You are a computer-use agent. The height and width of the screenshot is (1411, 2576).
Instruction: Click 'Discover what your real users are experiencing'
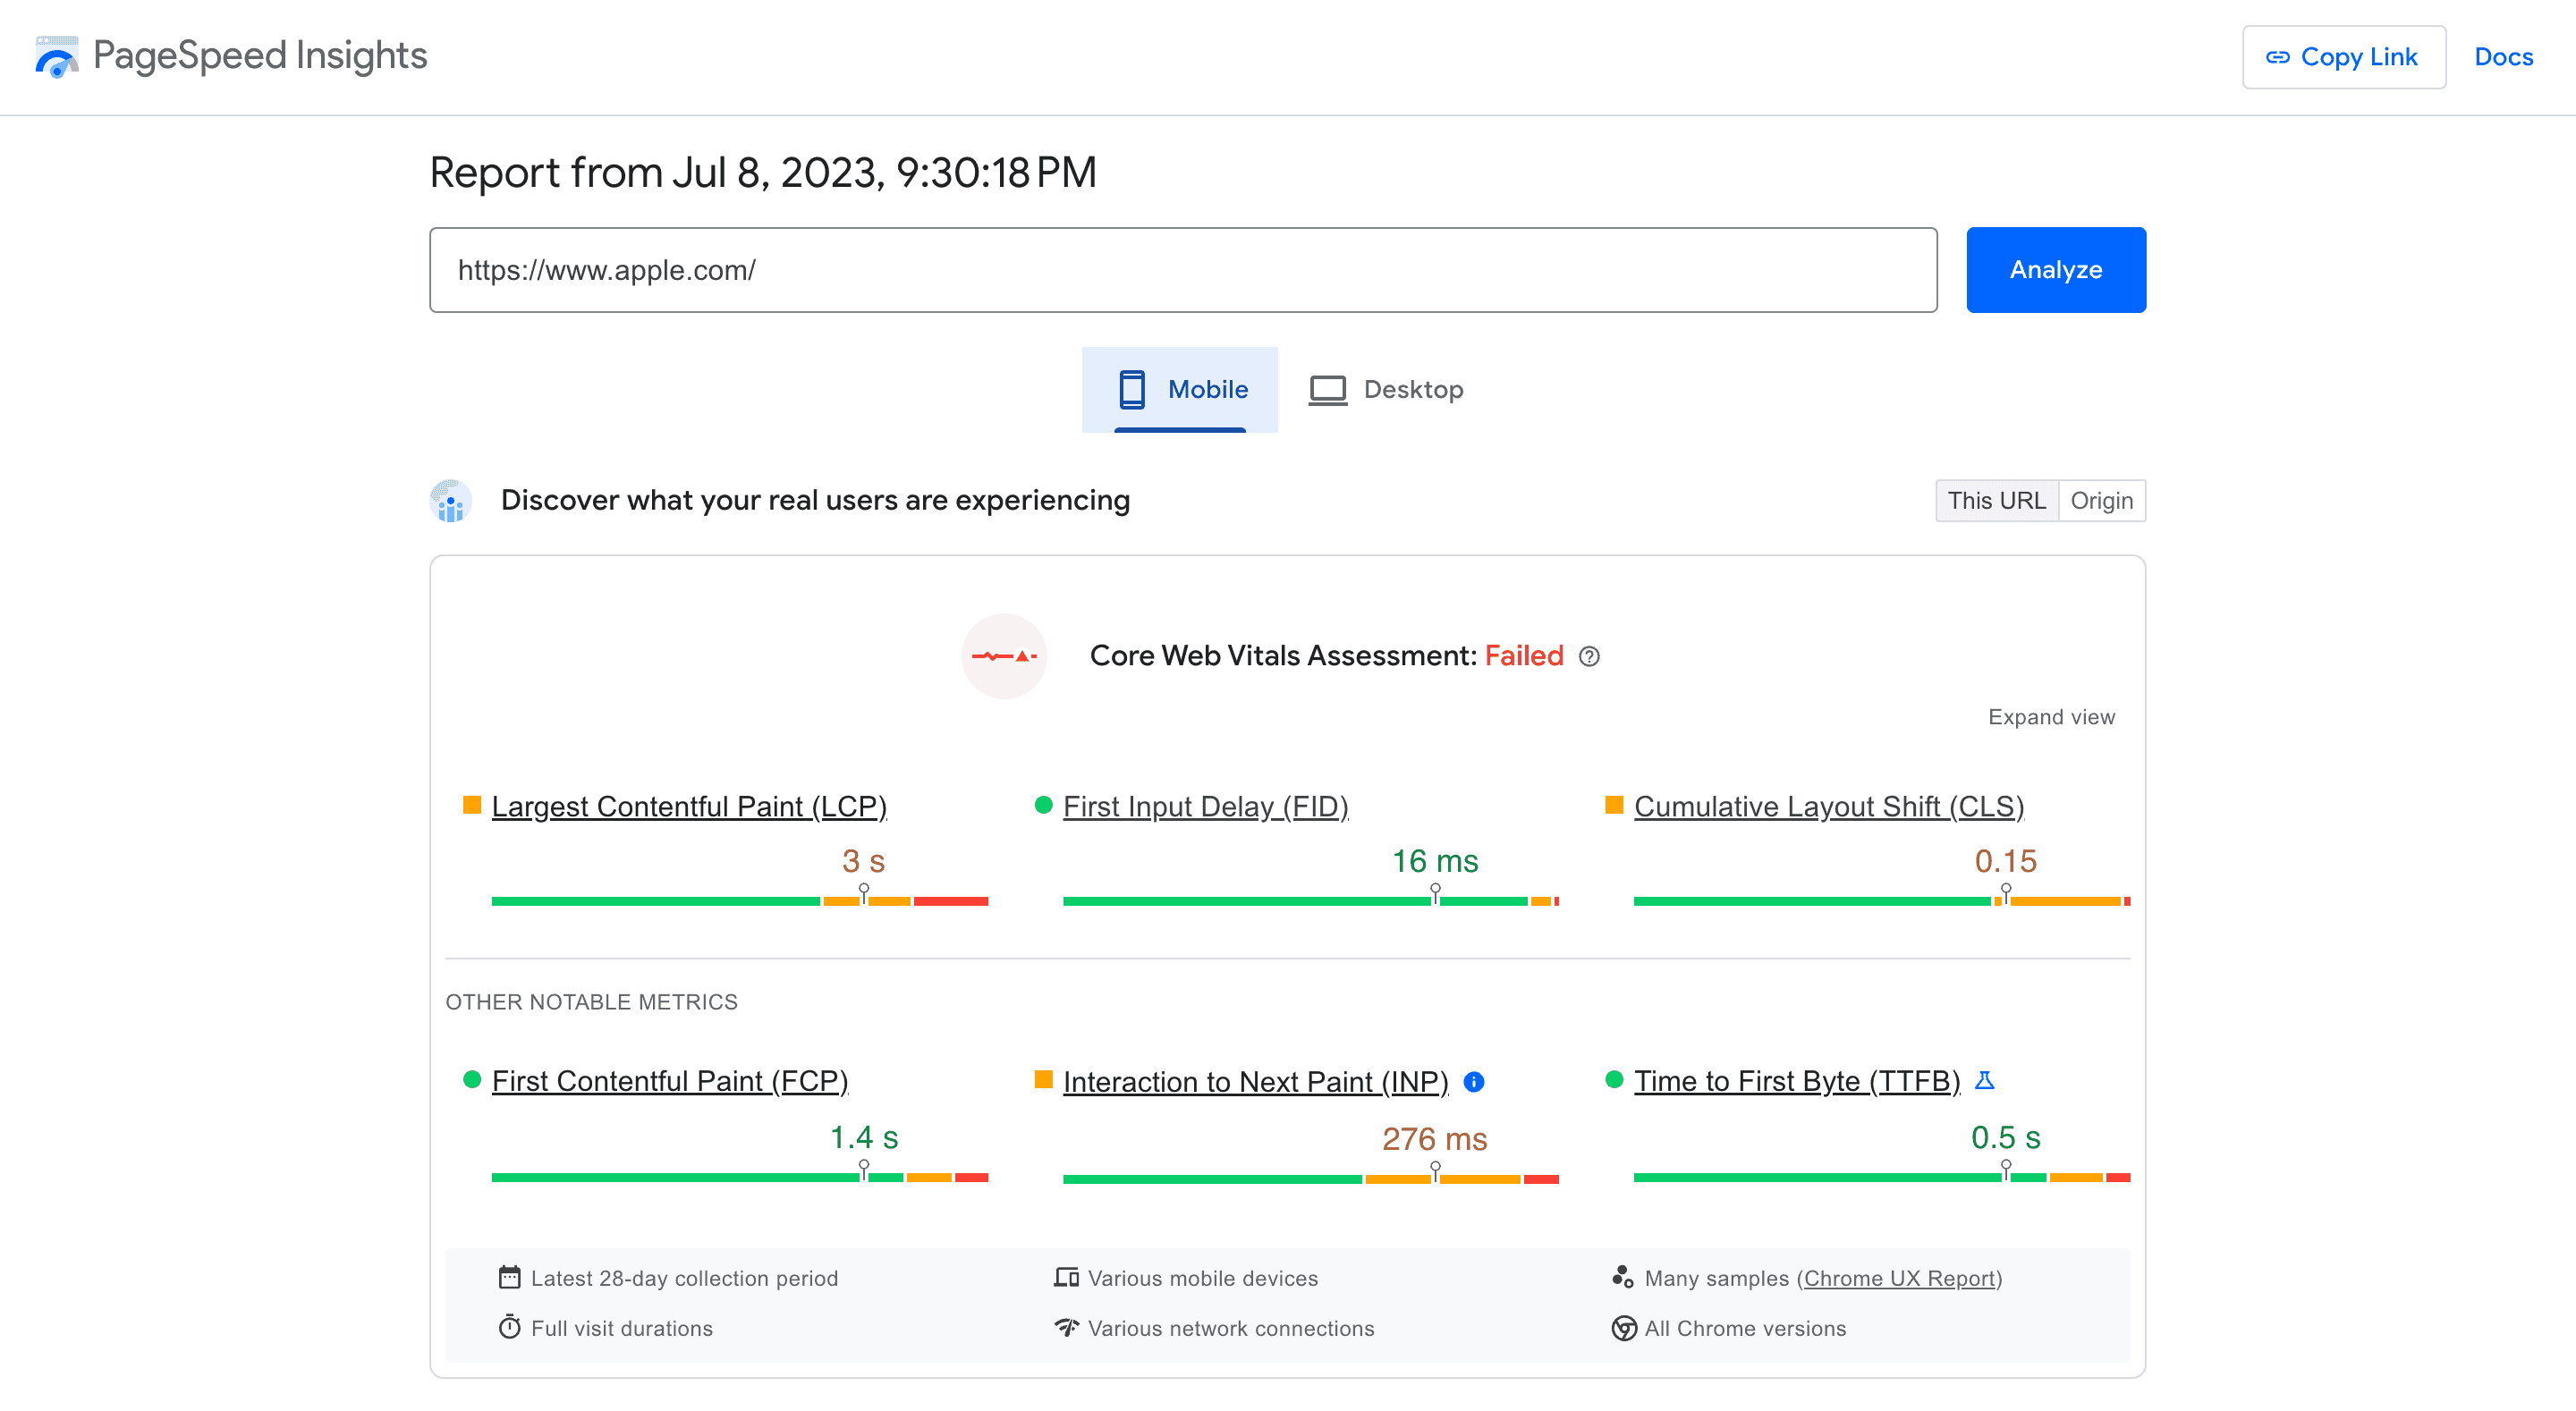coord(815,500)
